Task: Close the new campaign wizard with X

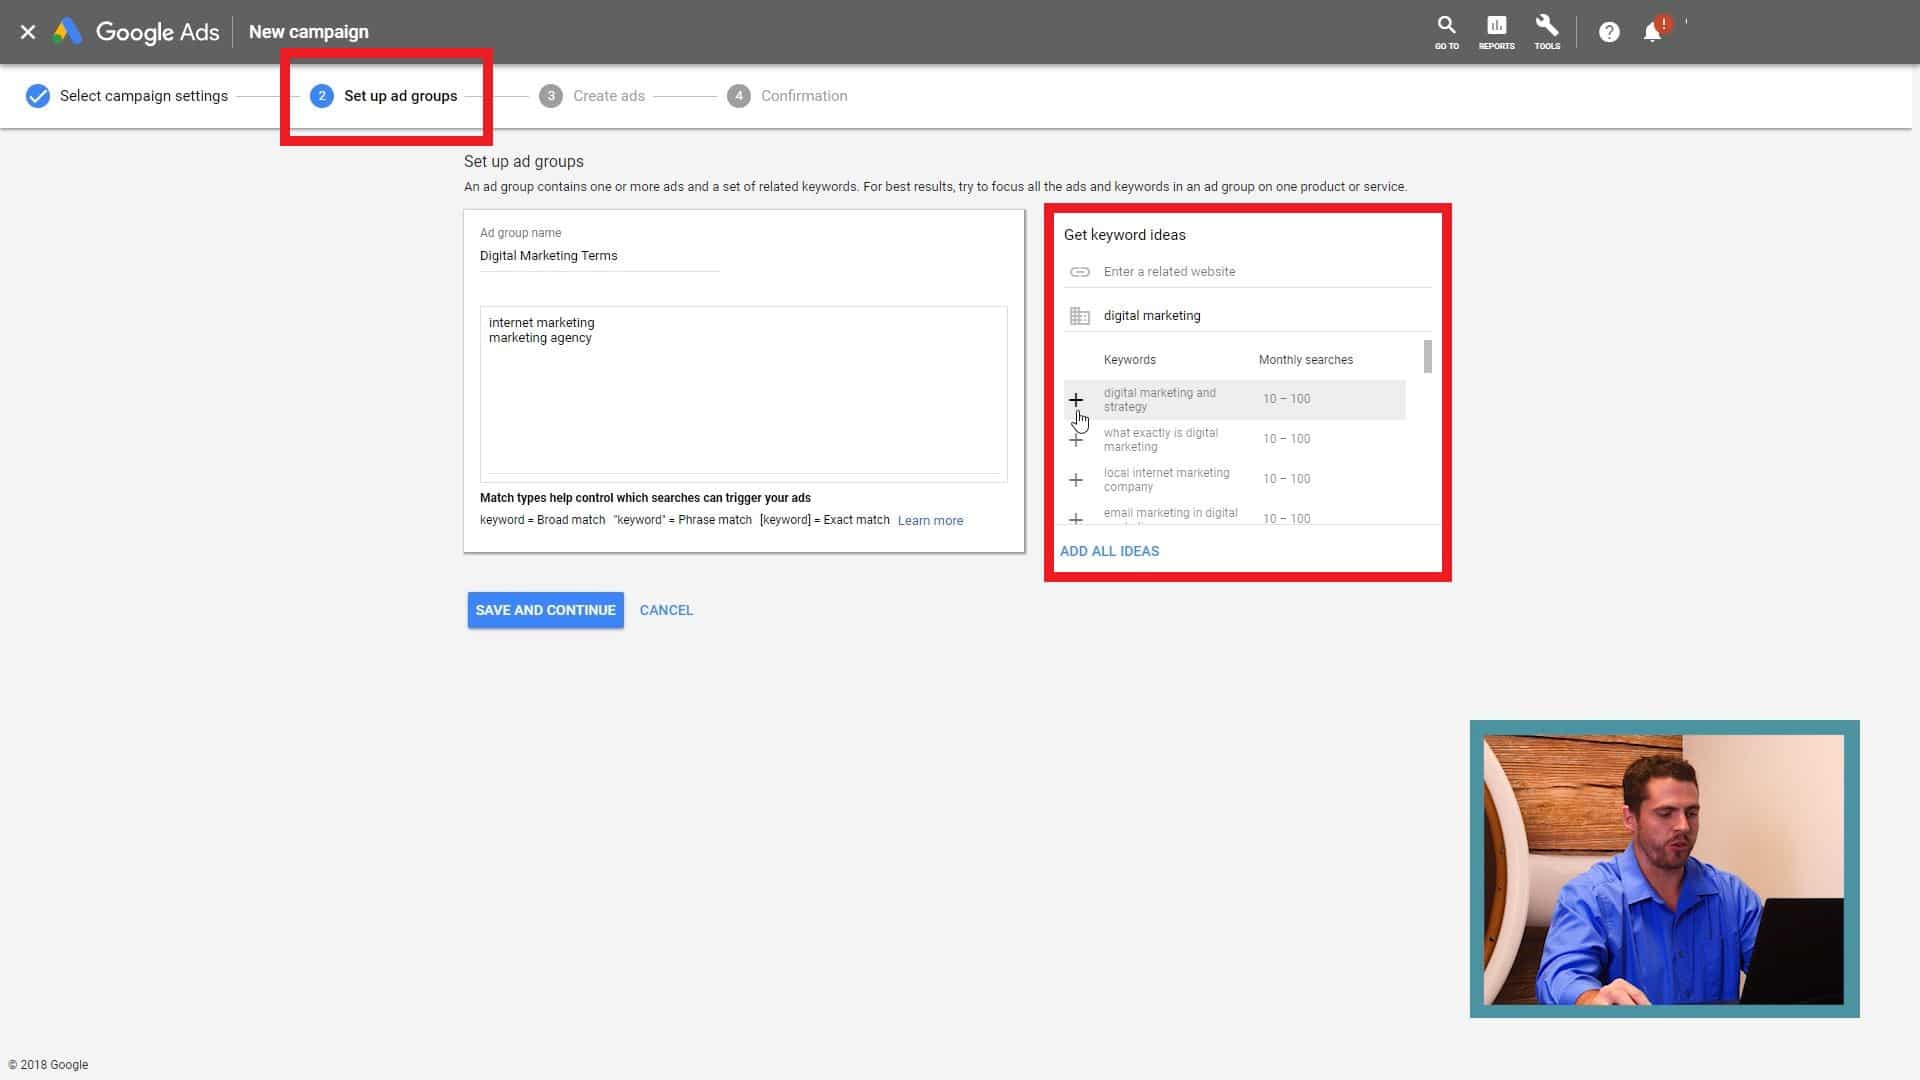Action: point(28,32)
